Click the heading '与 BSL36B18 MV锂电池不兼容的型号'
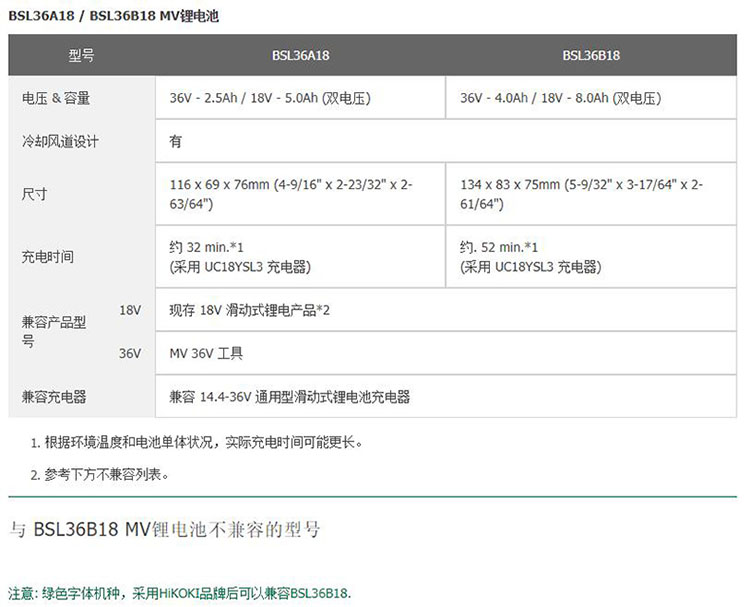This screenshot has width=750, height=607. 165,529
